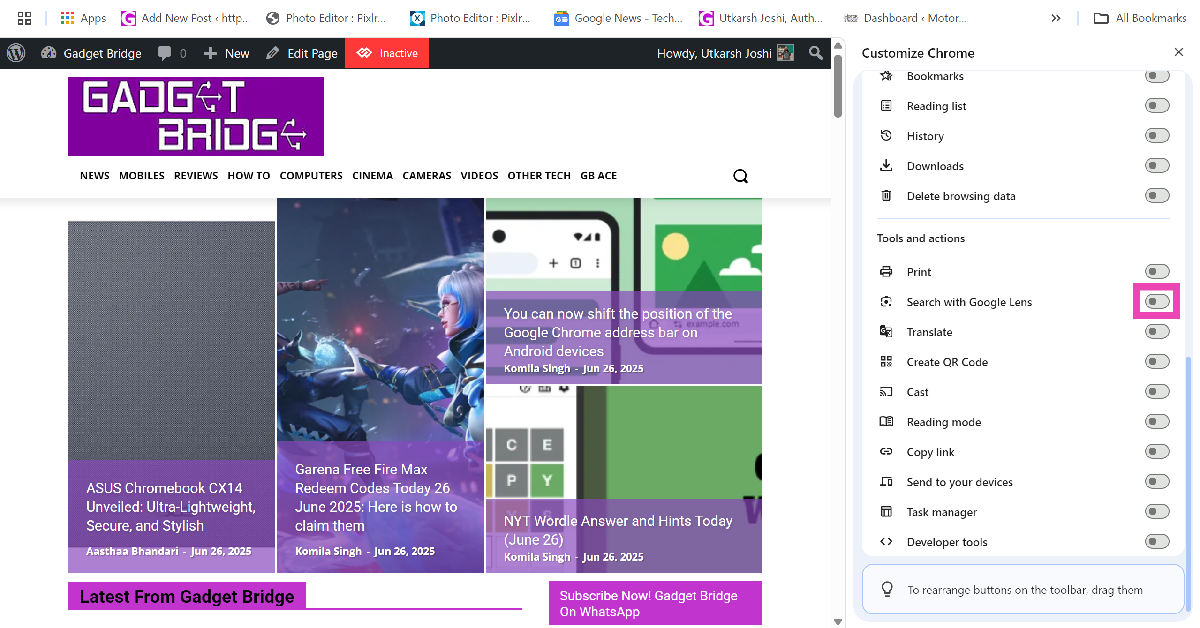This screenshot has width=1200, height=628.
Task: Open All Bookmarks folder
Action: [1139, 18]
